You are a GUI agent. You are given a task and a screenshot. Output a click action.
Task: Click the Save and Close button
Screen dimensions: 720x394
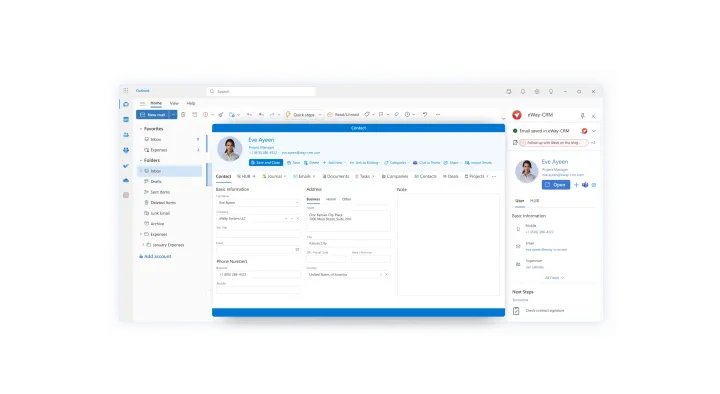point(266,163)
